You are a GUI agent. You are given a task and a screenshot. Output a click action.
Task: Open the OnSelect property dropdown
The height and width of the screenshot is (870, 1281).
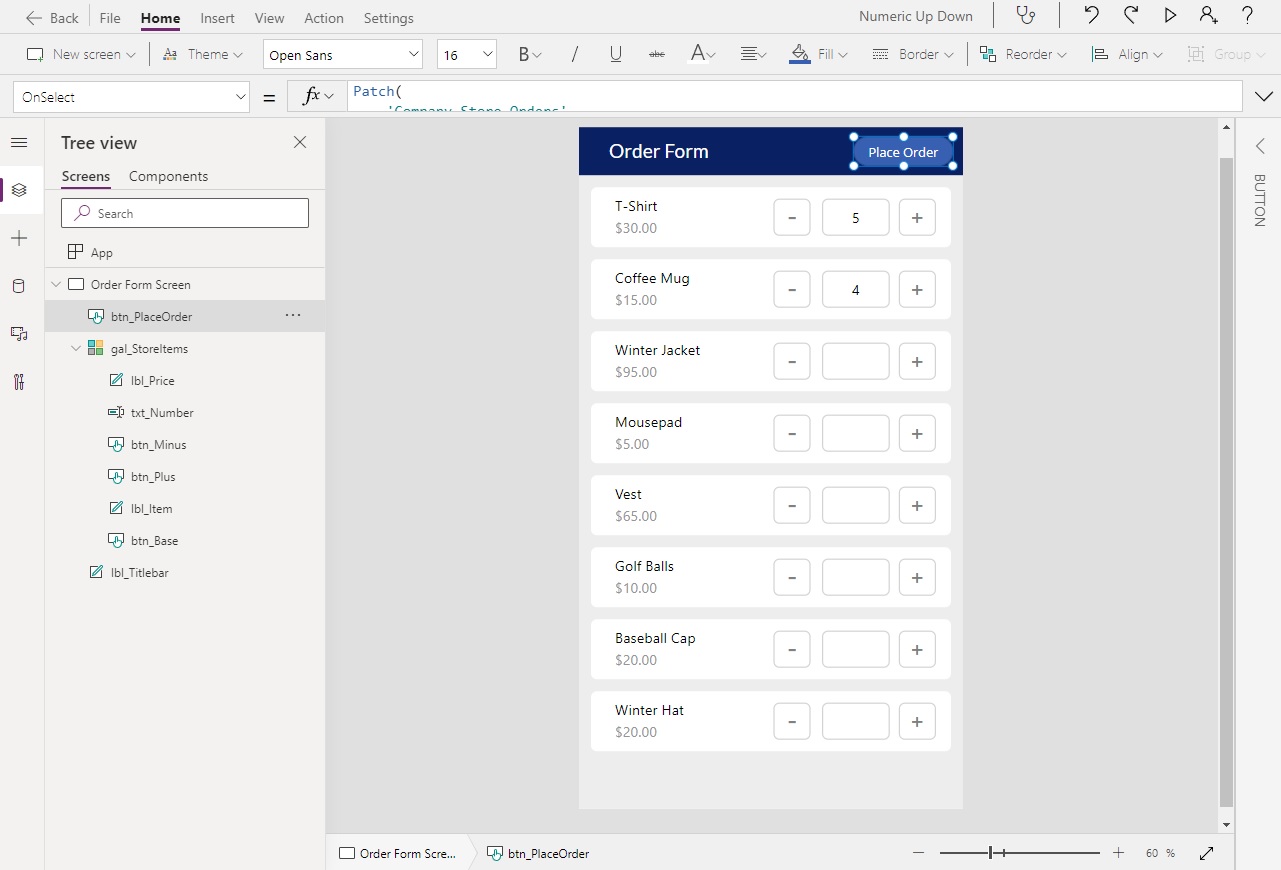(x=131, y=97)
